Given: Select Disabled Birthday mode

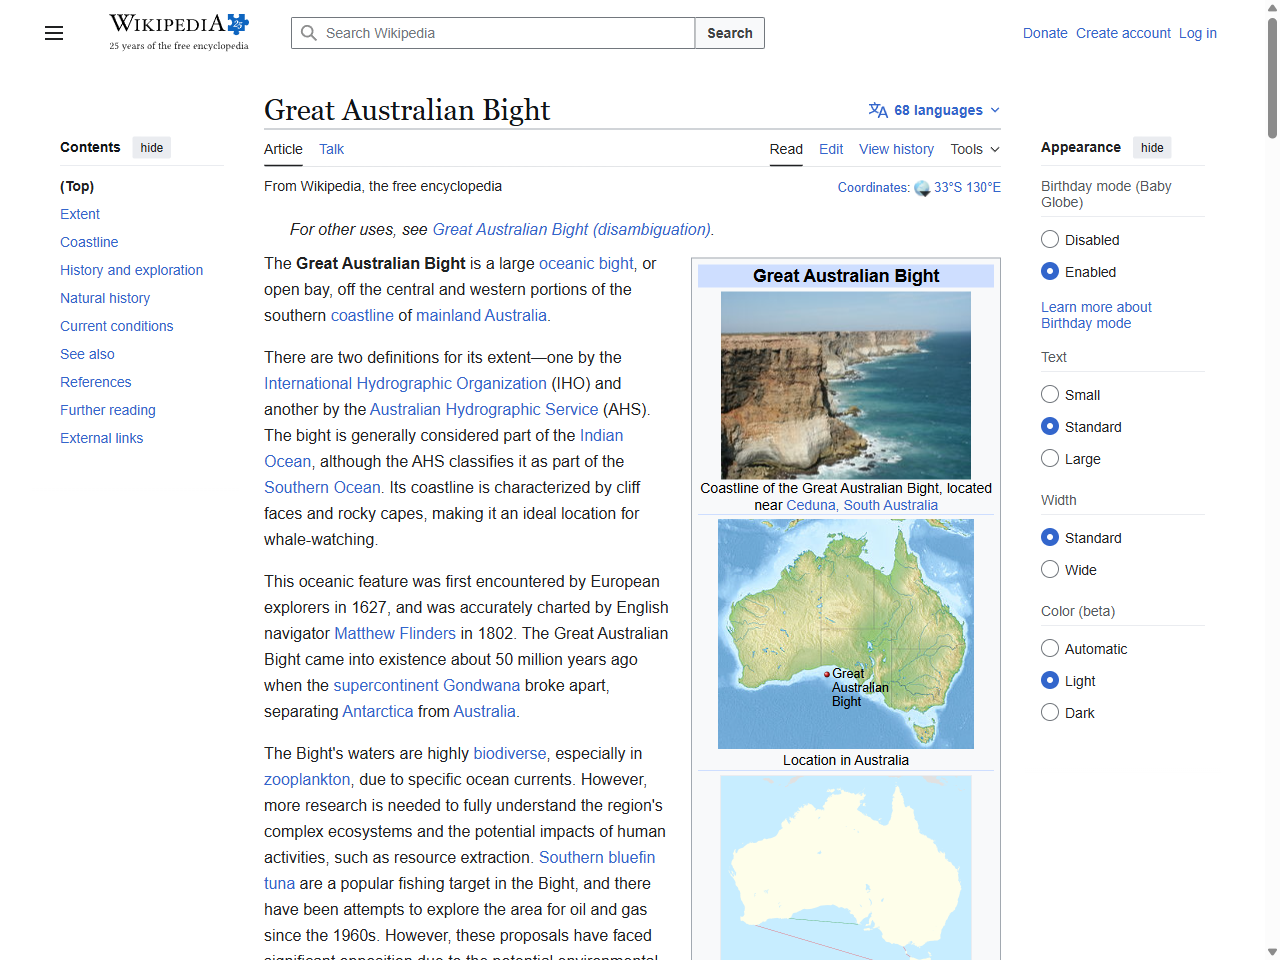Looking at the screenshot, I should tap(1050, 239).
